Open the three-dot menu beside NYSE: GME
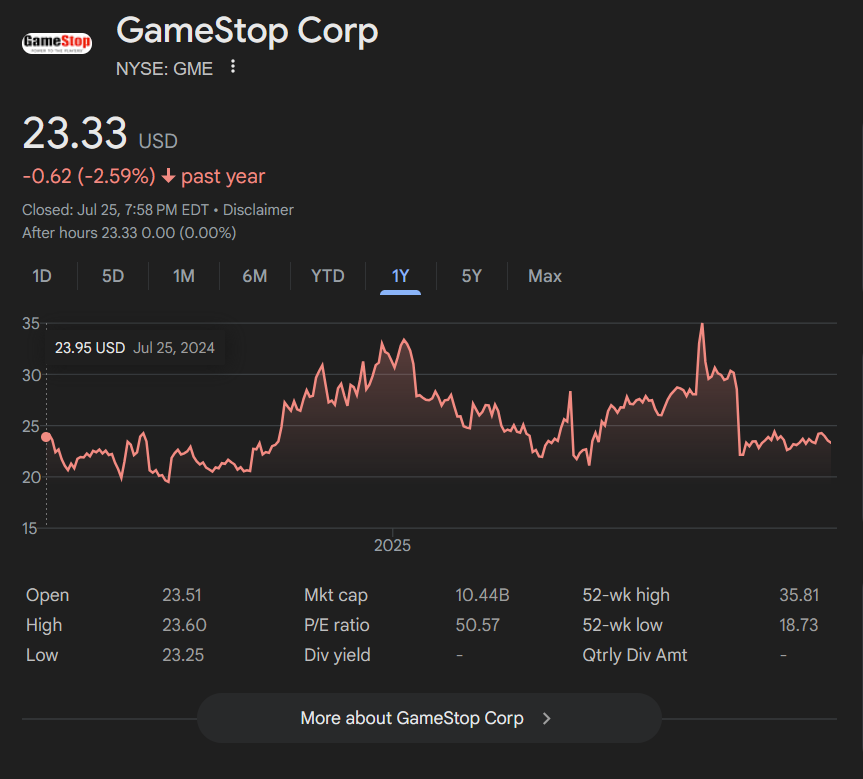Screen dimensions: 863x779 click(233, 67)
